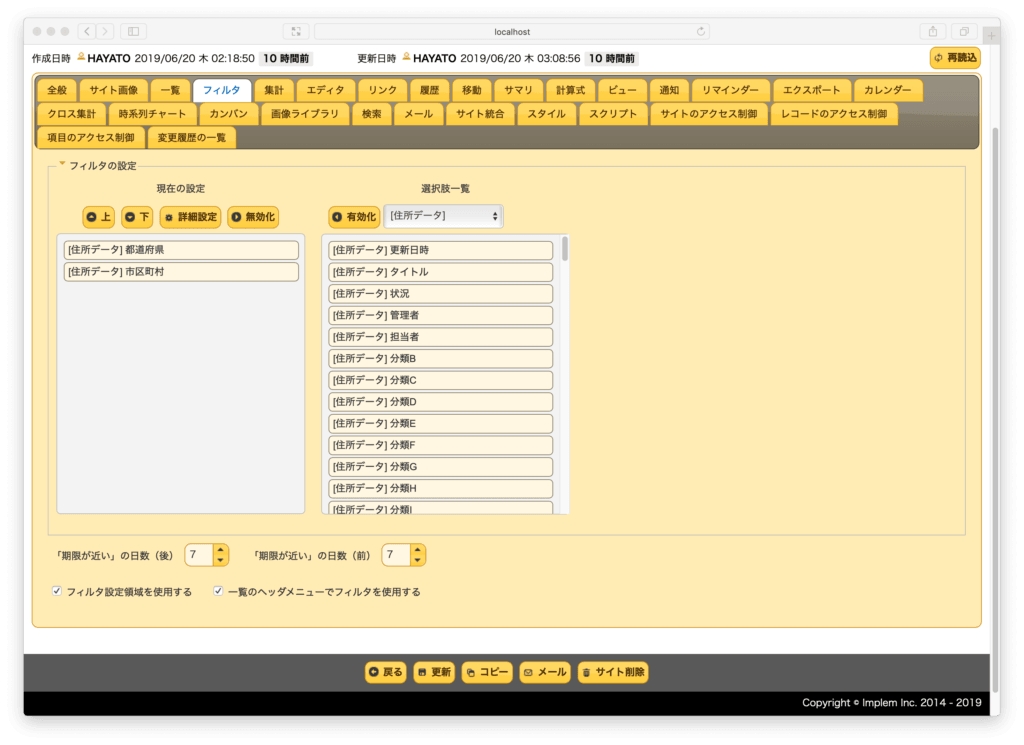Toggle 一覧のヘッダメニューでフィルタを使用する checkbox
Screen dimensions: 1024x745
click(218, 591)
